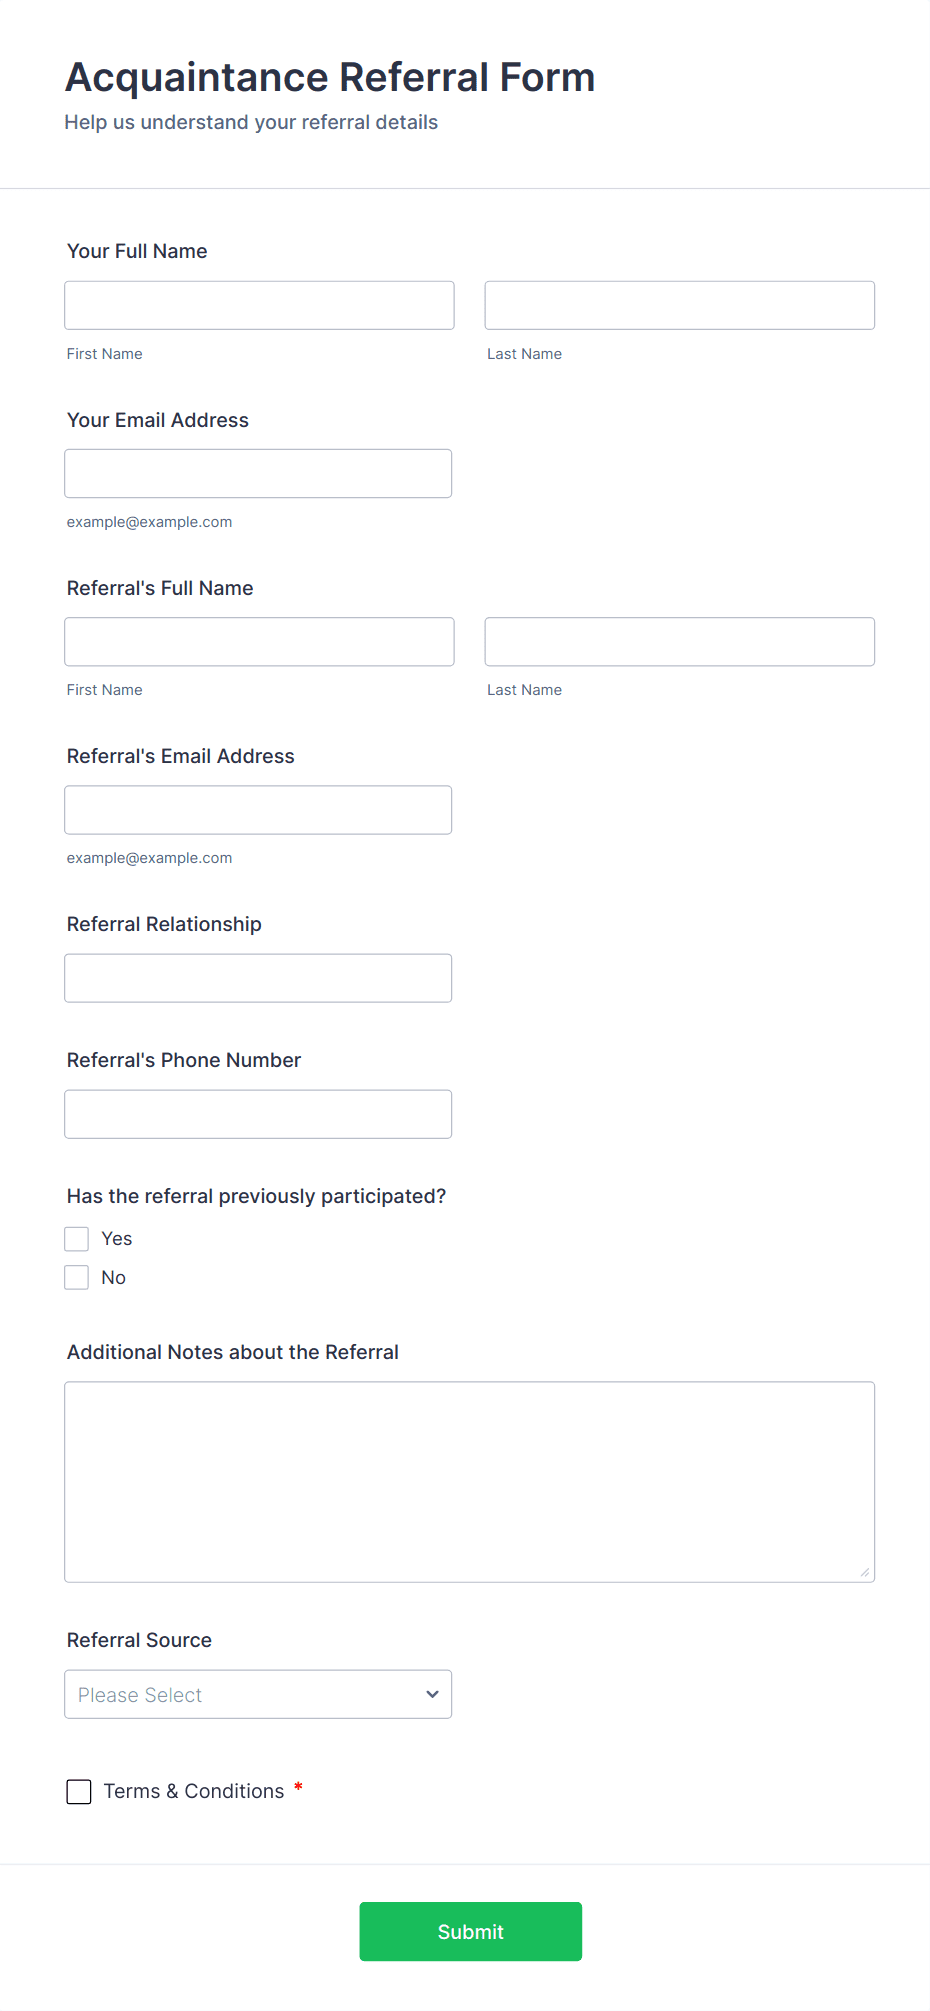The height and width of the screenshot is (2011, 930).
Task: Click the Referral's Email Address input box
Action: pyautogui.click(x=258, y=809)
